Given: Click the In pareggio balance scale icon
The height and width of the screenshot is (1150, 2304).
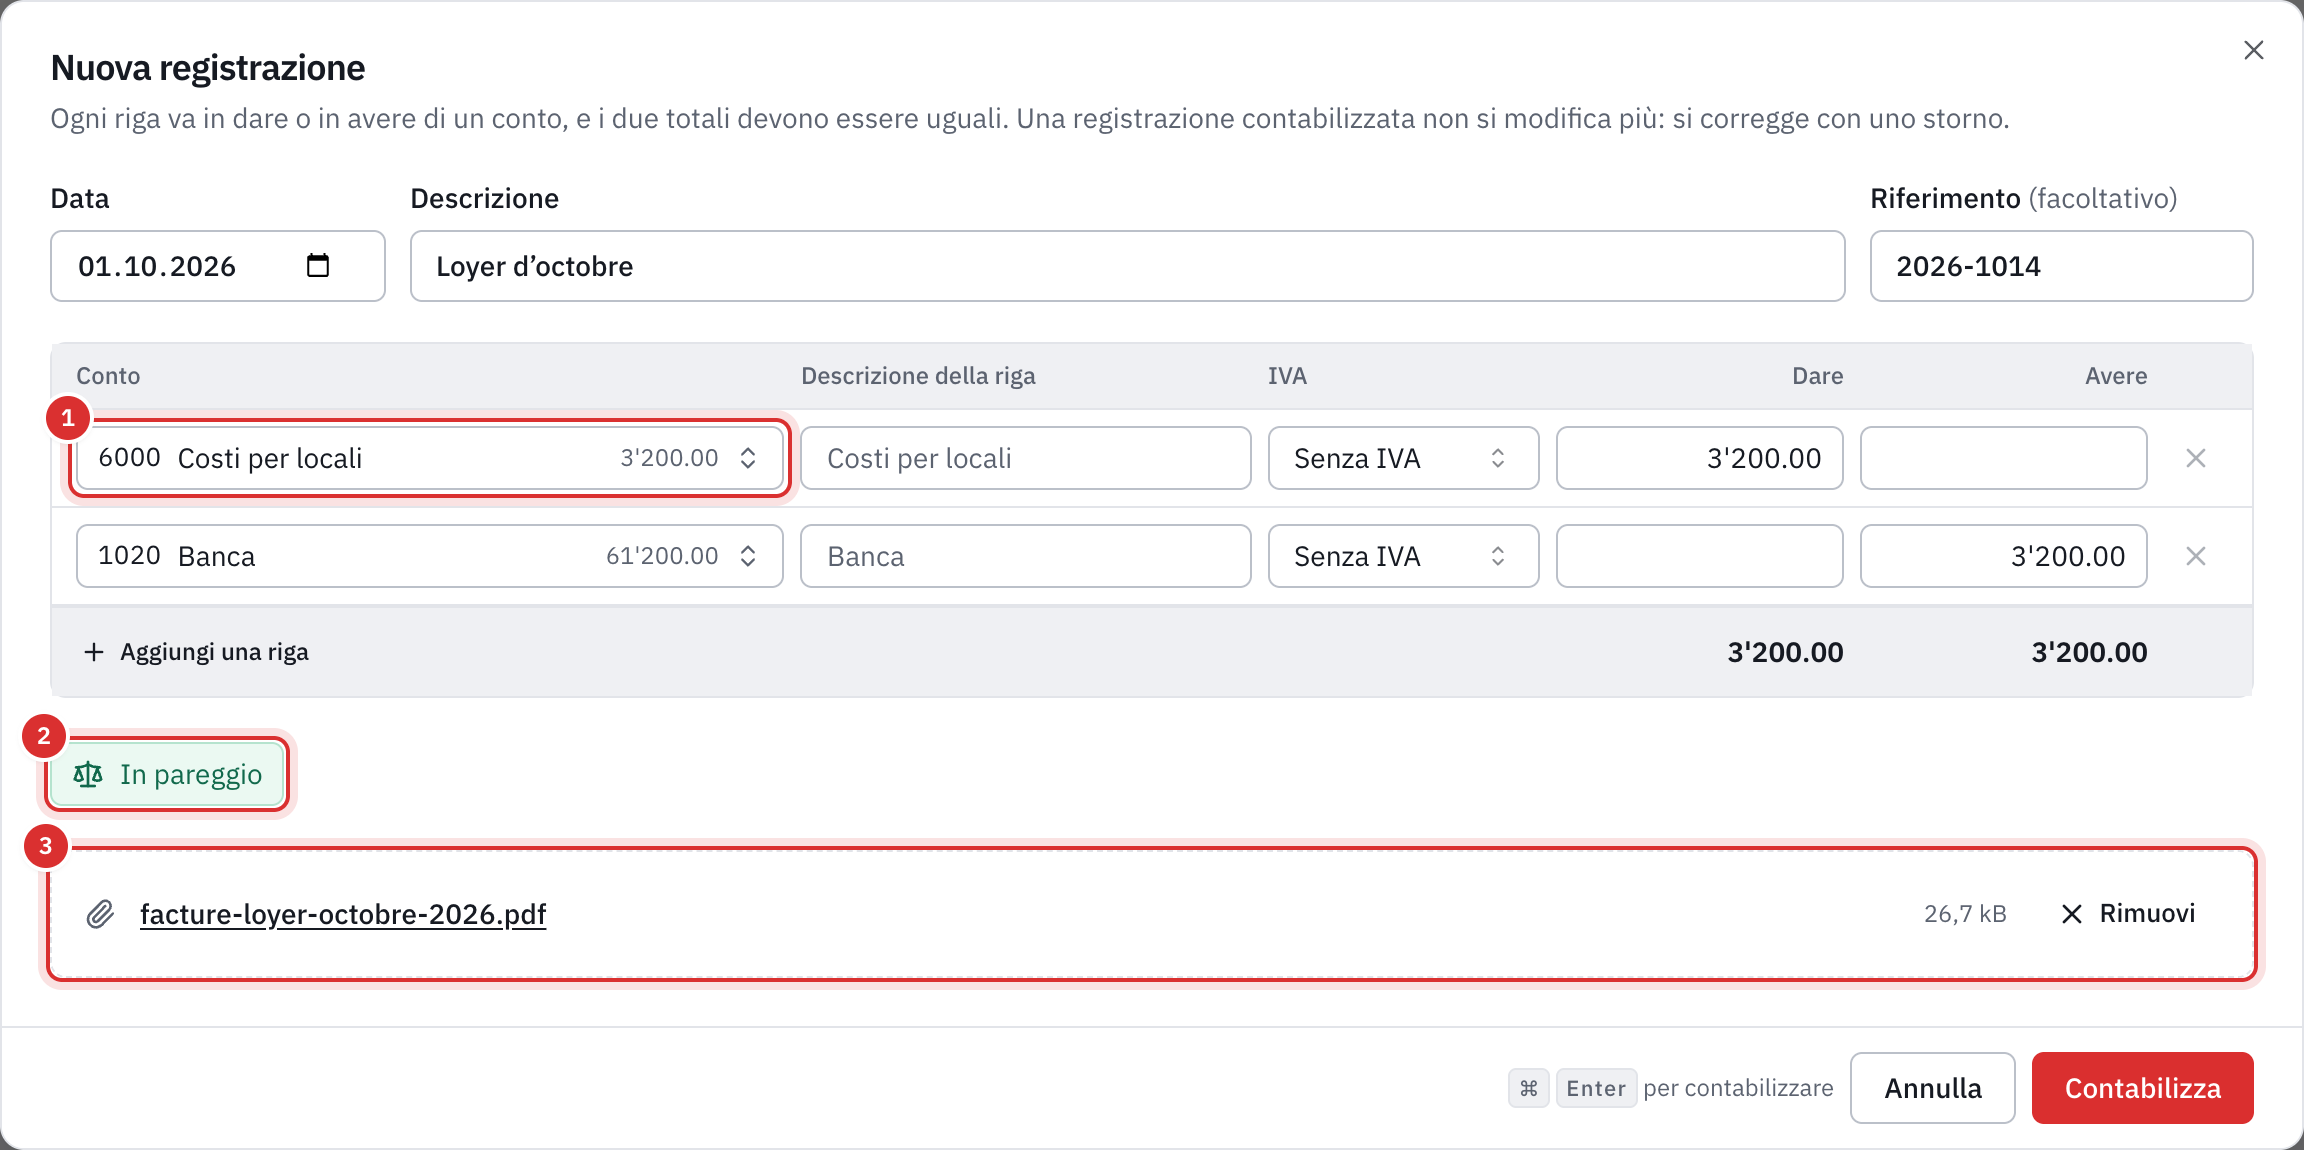Looking at the screenshot, I should click(88, 774).
